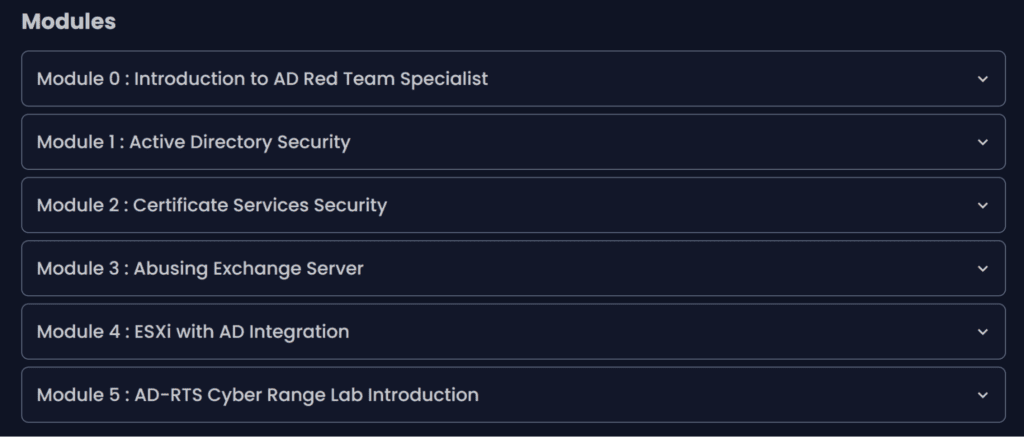
Task: Click the Modules section heading
Action: 68,22
